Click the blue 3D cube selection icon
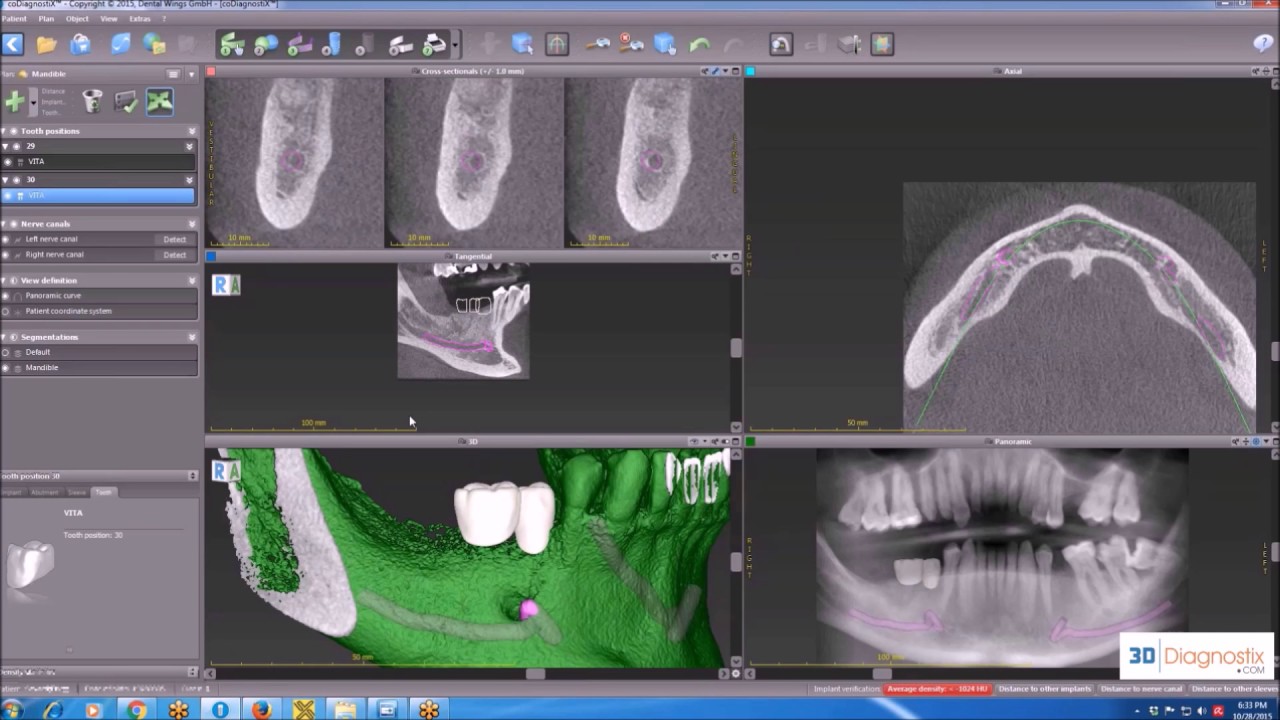The width and height of the screenshot is (1280, 720). click(x=522, y=44)
